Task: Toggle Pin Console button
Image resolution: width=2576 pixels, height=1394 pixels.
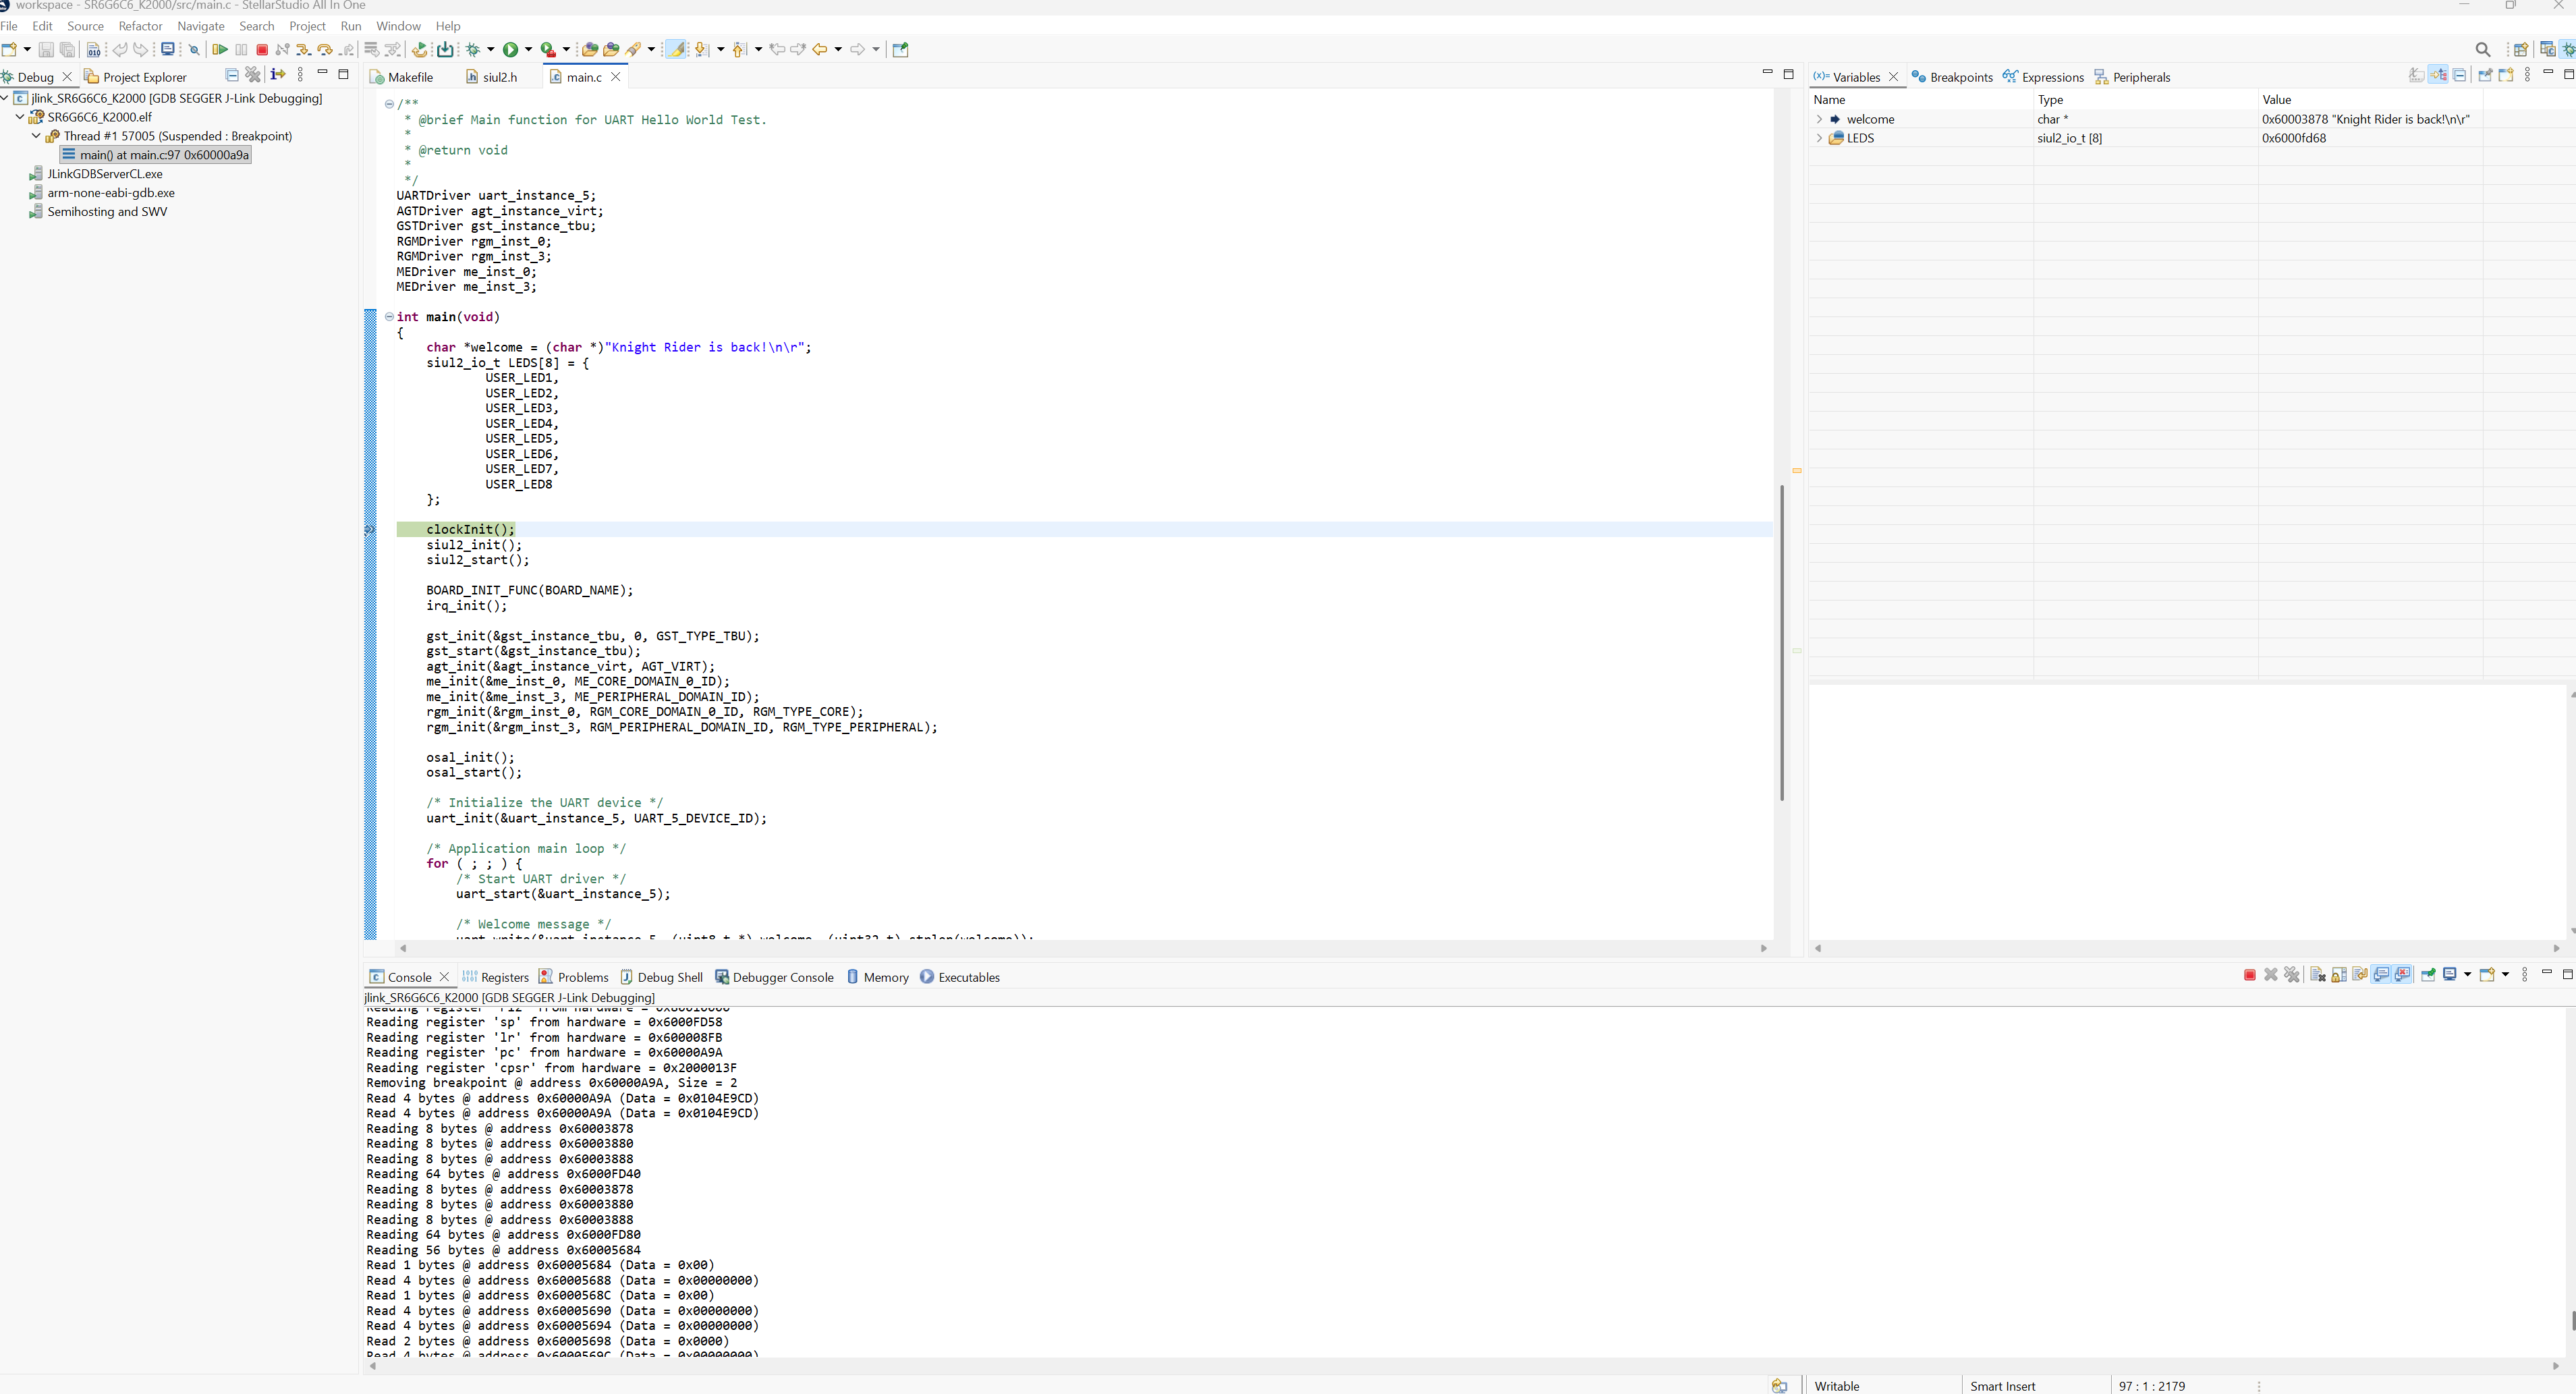Action: pyautogui.click(x=2428, y=975)
